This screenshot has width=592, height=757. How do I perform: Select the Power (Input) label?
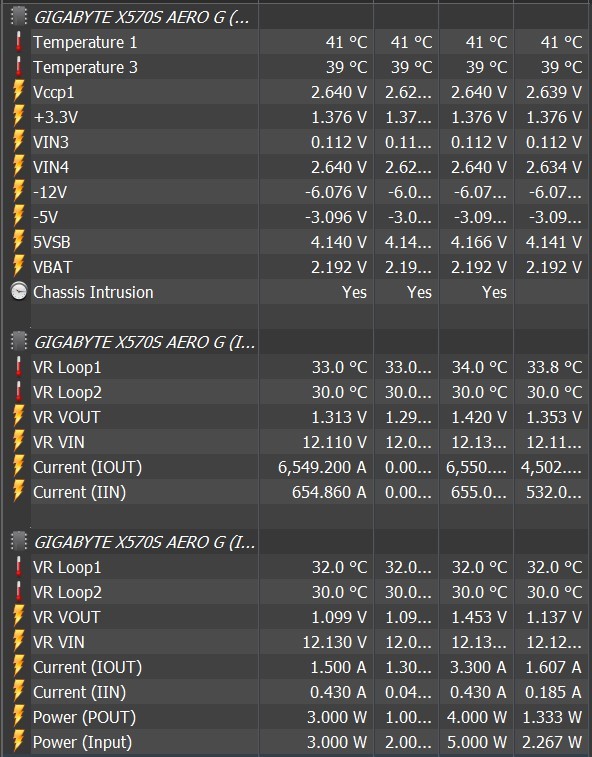coord(82,743)
